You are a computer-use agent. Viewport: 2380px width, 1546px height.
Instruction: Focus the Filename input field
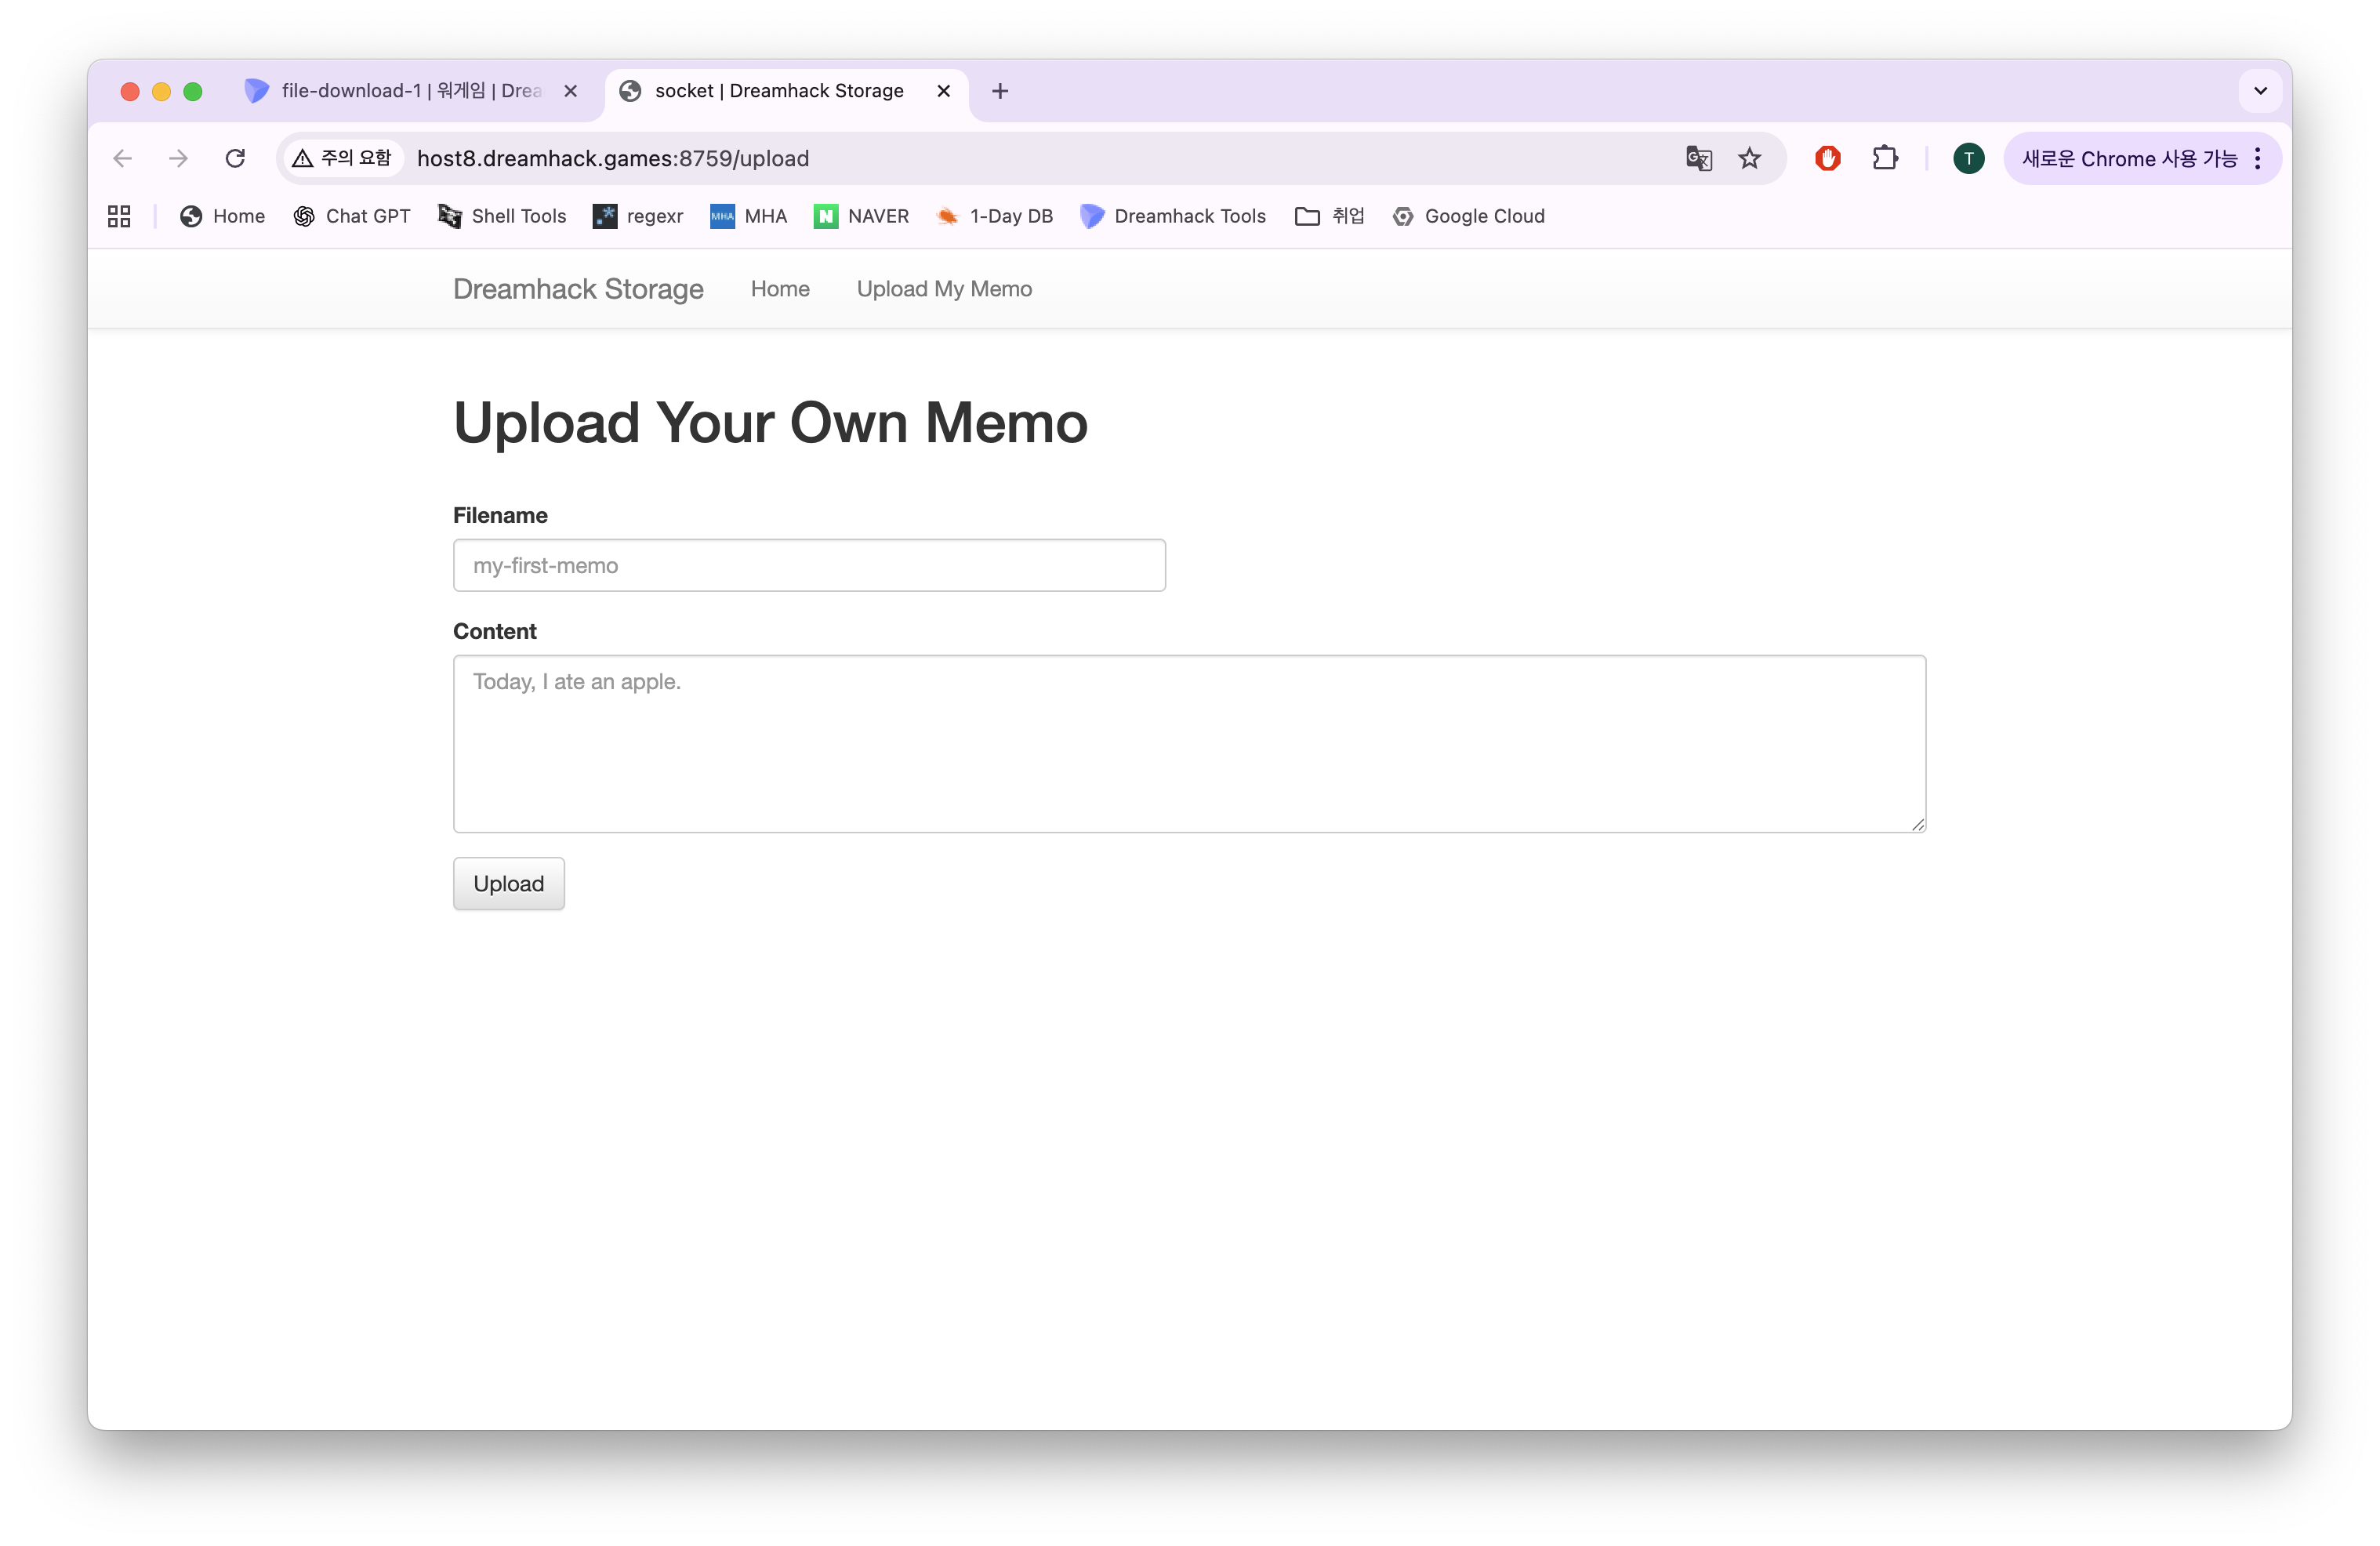pyautogui.click(x=808, y=566)
